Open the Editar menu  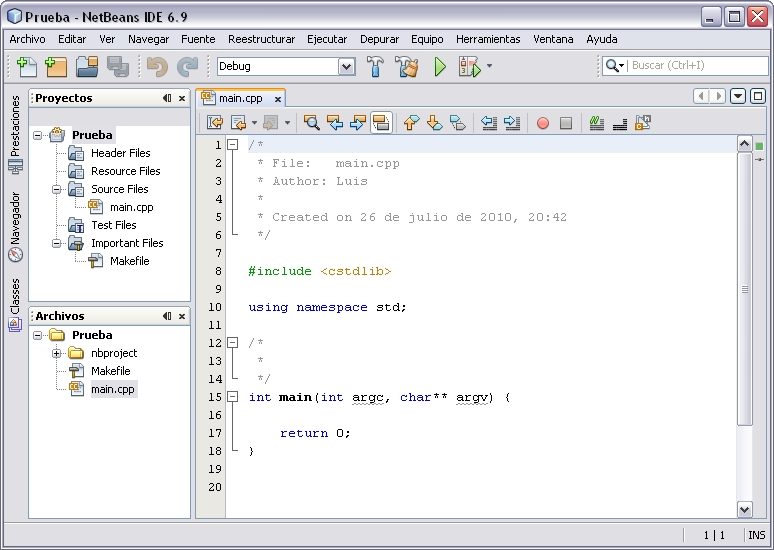(x=72, y=39)
